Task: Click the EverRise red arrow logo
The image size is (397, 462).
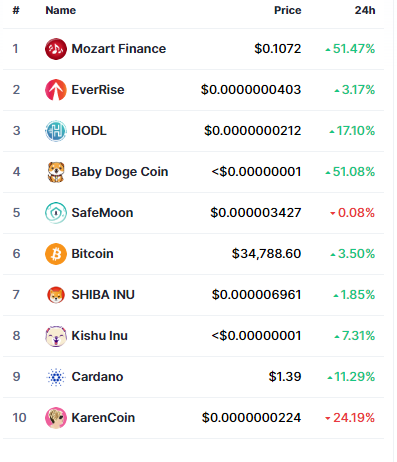Action: click(x=56, y=90)
